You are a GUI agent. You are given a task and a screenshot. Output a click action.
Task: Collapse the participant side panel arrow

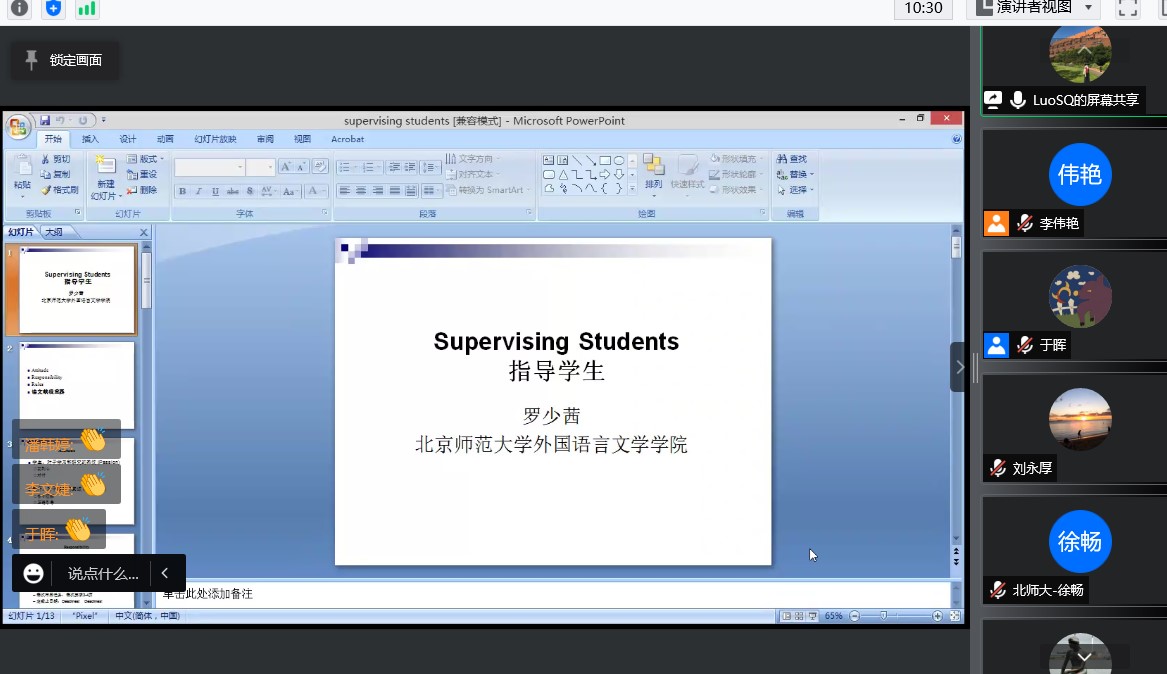(959, 367)
